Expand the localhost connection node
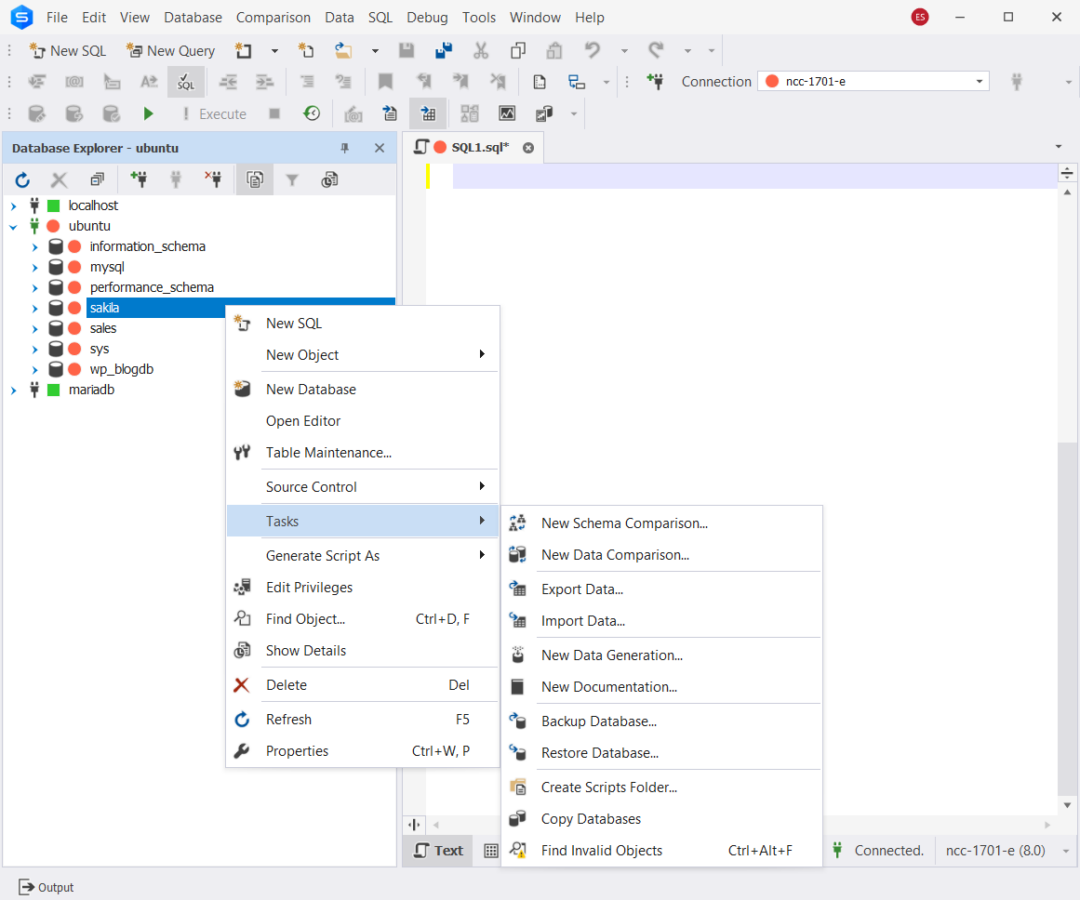 13,206
